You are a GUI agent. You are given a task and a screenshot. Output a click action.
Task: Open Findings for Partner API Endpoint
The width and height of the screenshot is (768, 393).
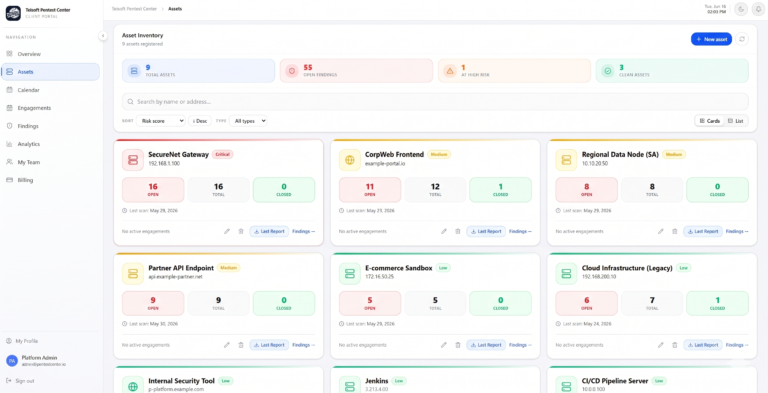[x=304, y=345]
